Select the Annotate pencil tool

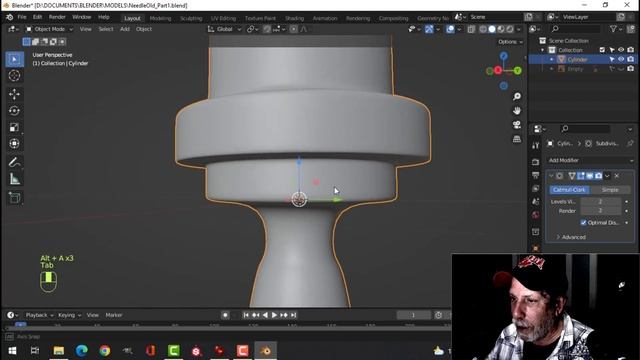14,162
